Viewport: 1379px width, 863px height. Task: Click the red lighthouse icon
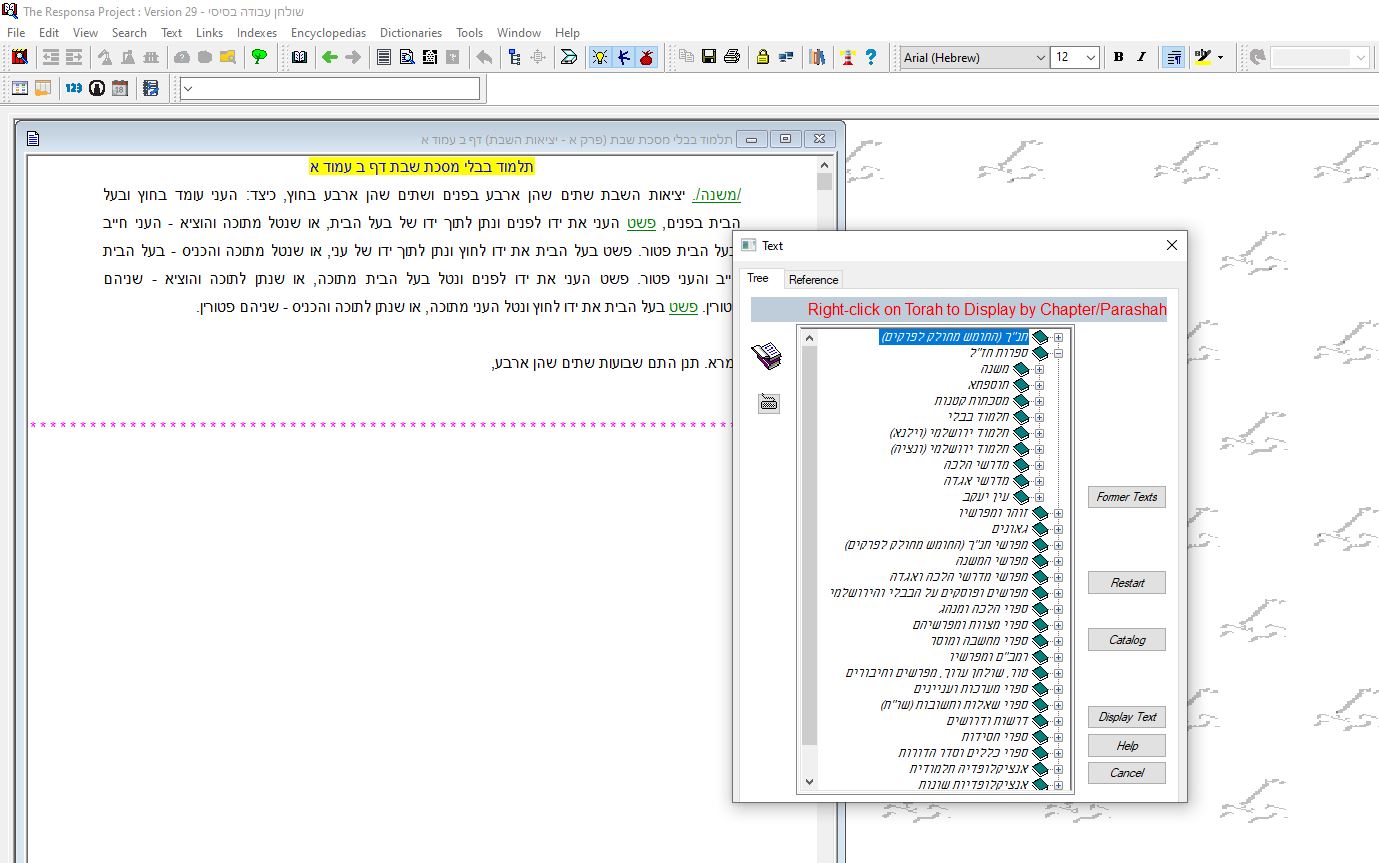click(x=847, y=57)
